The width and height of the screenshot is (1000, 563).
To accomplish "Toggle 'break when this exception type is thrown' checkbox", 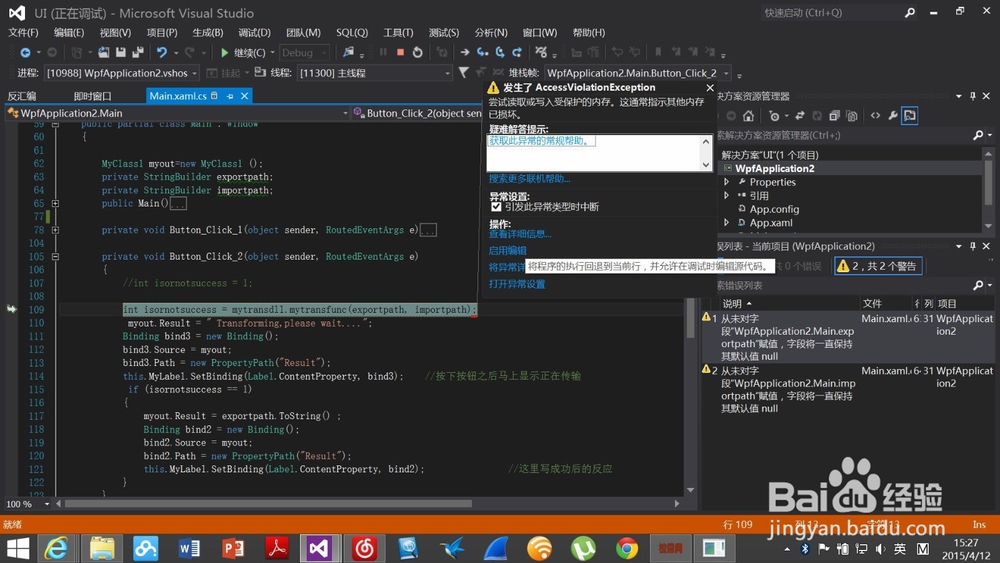I will pyautogui.click(x=496, y=207).
